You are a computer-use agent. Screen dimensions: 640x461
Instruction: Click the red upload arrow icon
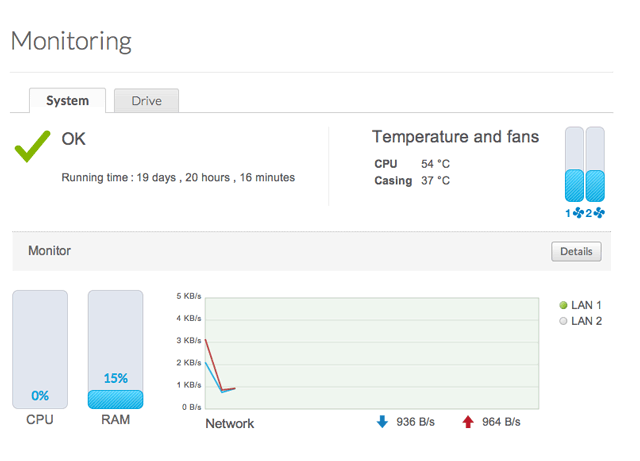[467, 422]
